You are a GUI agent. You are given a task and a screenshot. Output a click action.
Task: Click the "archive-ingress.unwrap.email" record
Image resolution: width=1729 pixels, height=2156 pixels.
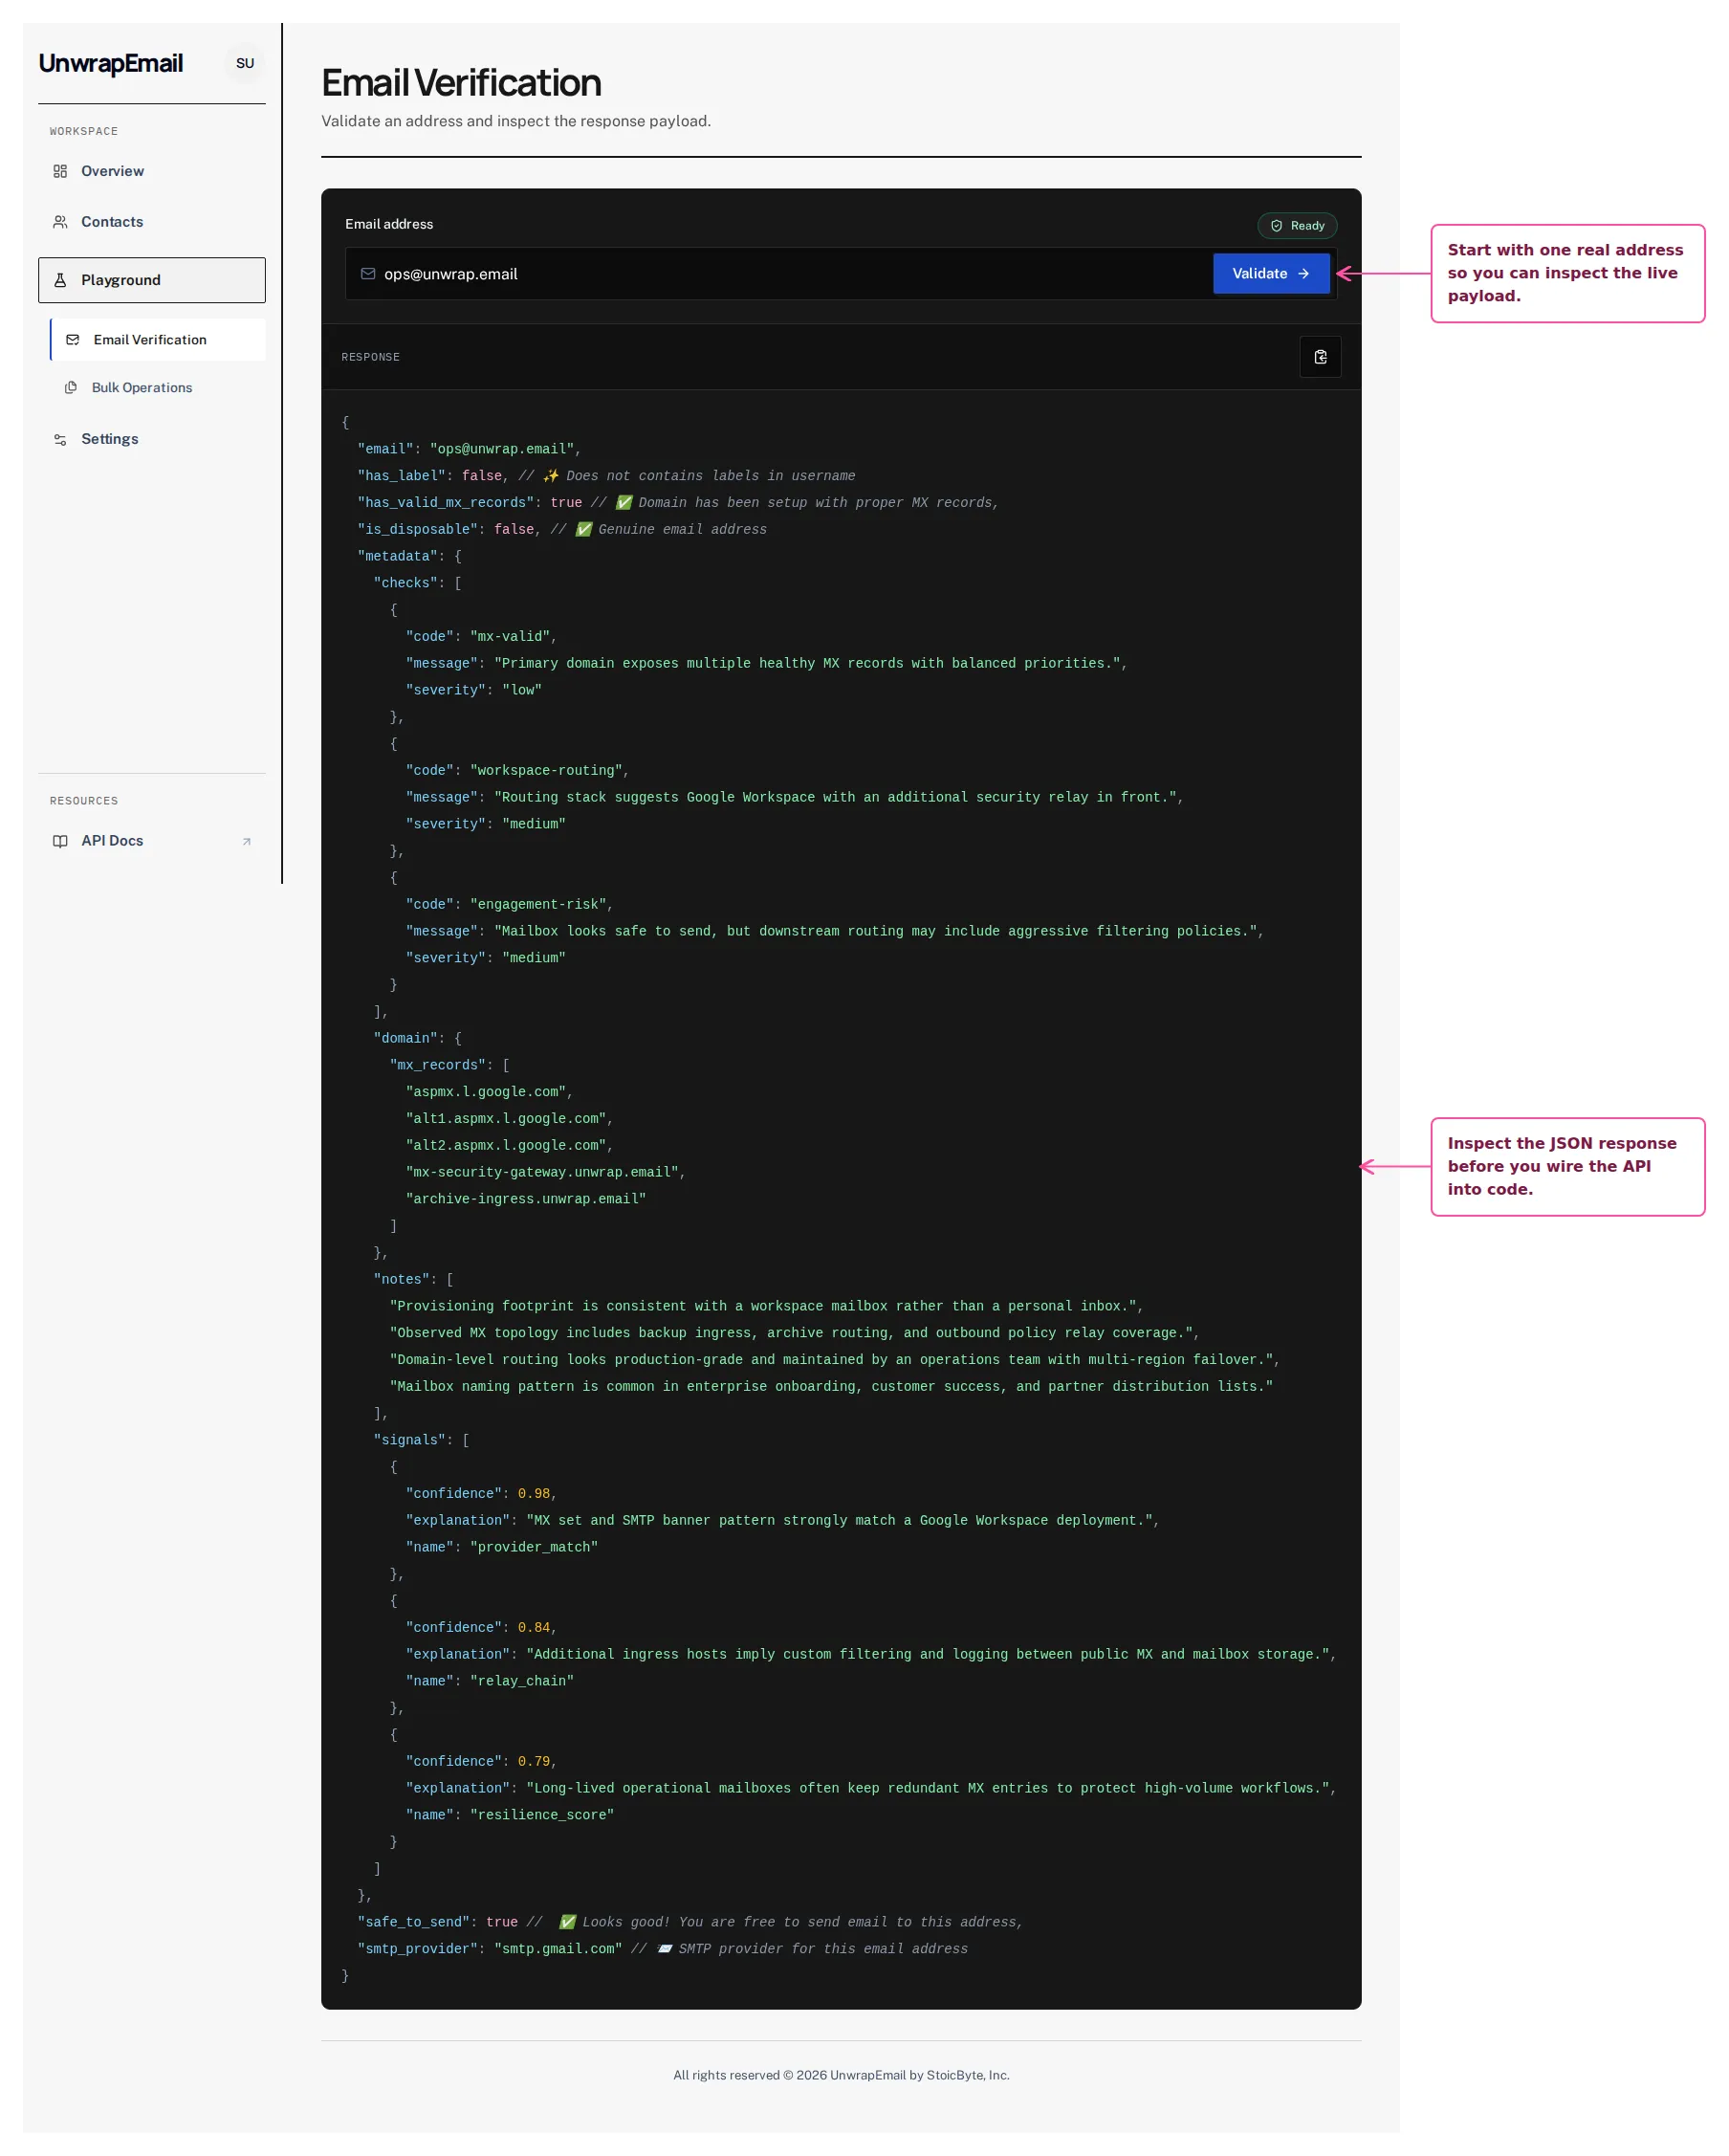[x=526, y=1199]
